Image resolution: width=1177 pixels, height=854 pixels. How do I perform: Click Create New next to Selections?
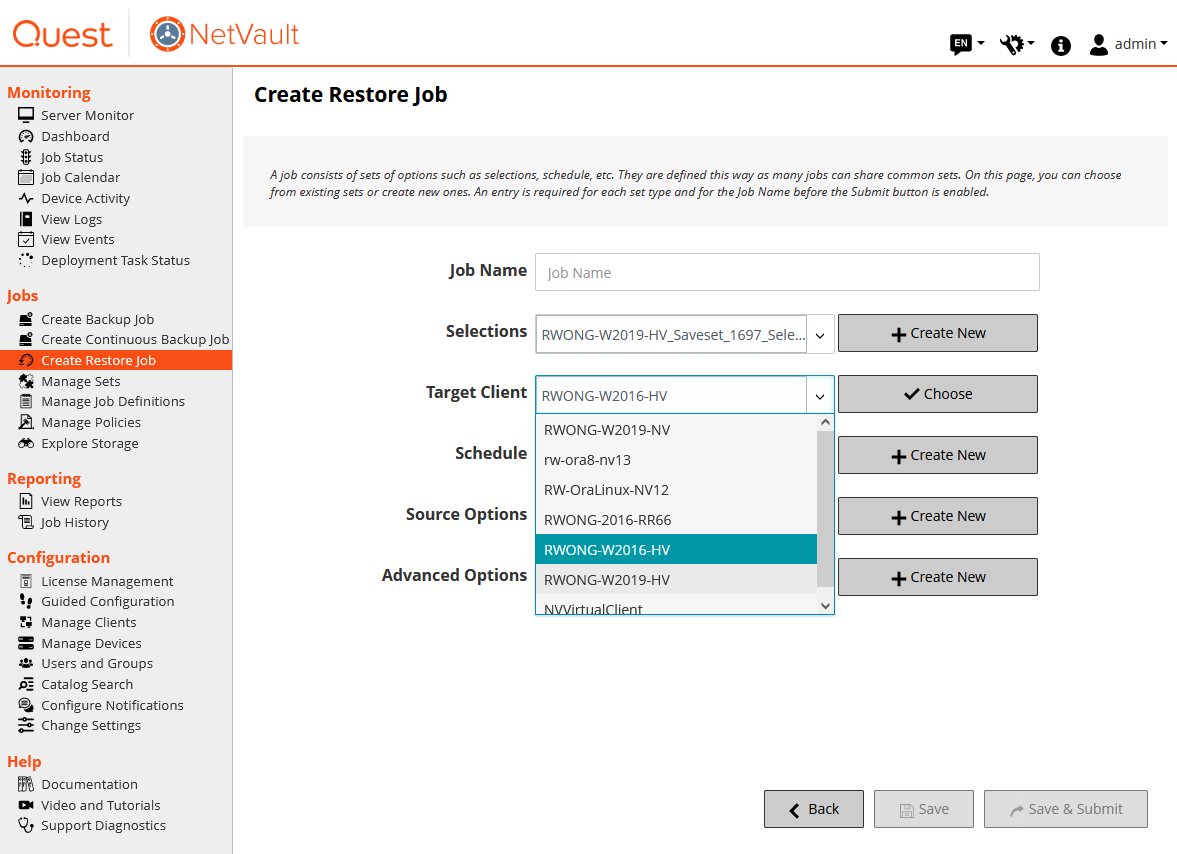pos(937,333)
